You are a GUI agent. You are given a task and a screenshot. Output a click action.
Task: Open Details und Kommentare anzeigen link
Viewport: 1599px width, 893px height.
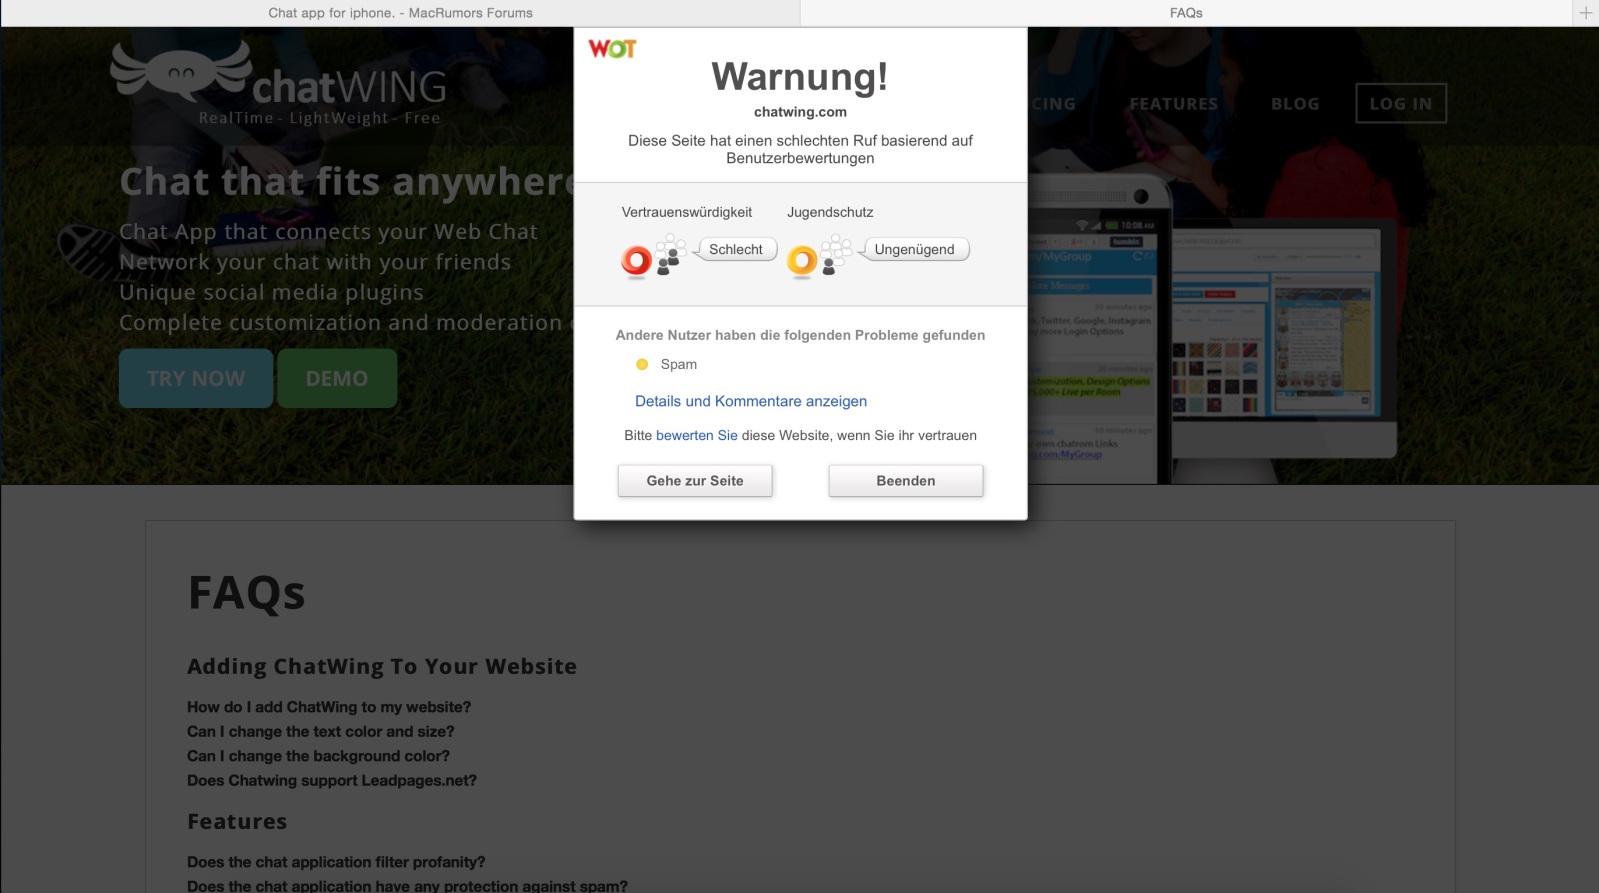tap(751, 401)
